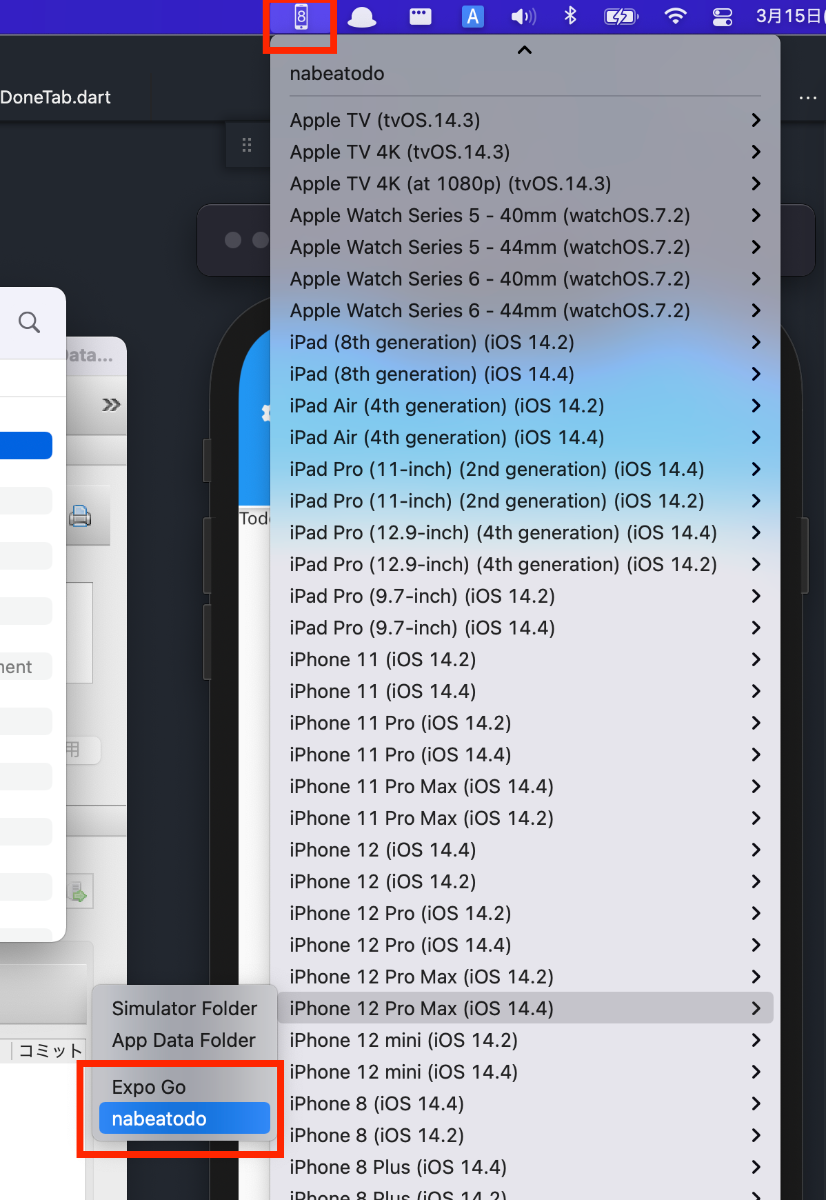Click the printer icon in background window
826x1200 pixels.
click(x=80, y=516)
